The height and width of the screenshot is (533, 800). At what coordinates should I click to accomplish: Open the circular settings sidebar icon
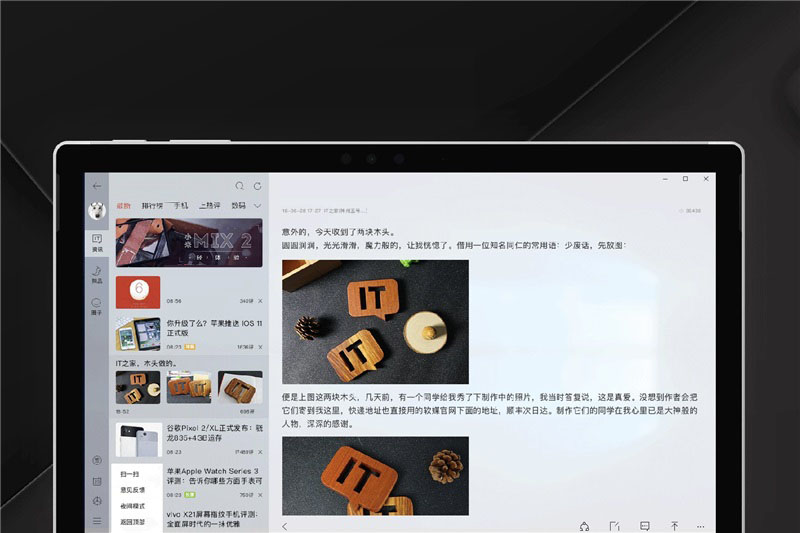(97, 501)
